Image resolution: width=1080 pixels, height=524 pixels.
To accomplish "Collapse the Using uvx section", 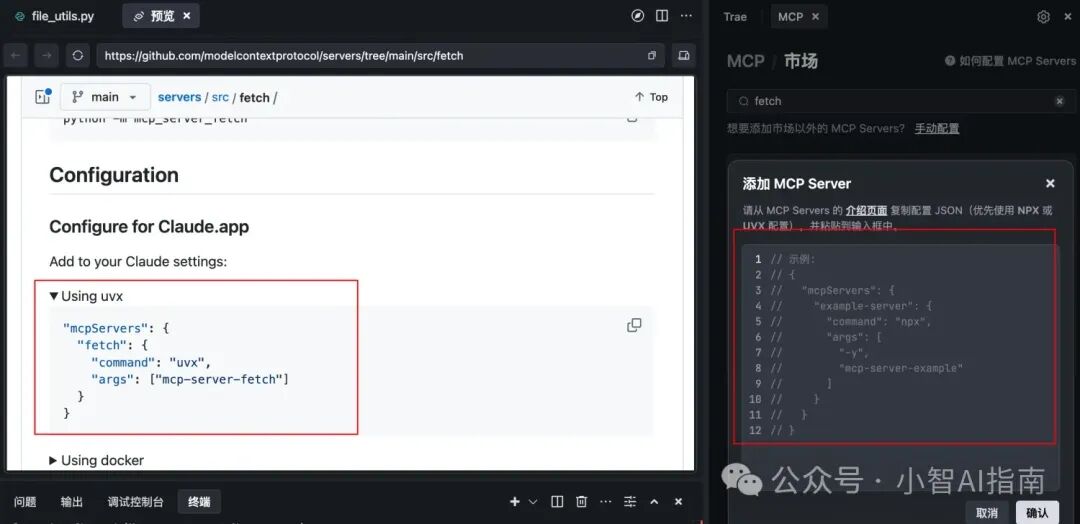I will [86, 296].
